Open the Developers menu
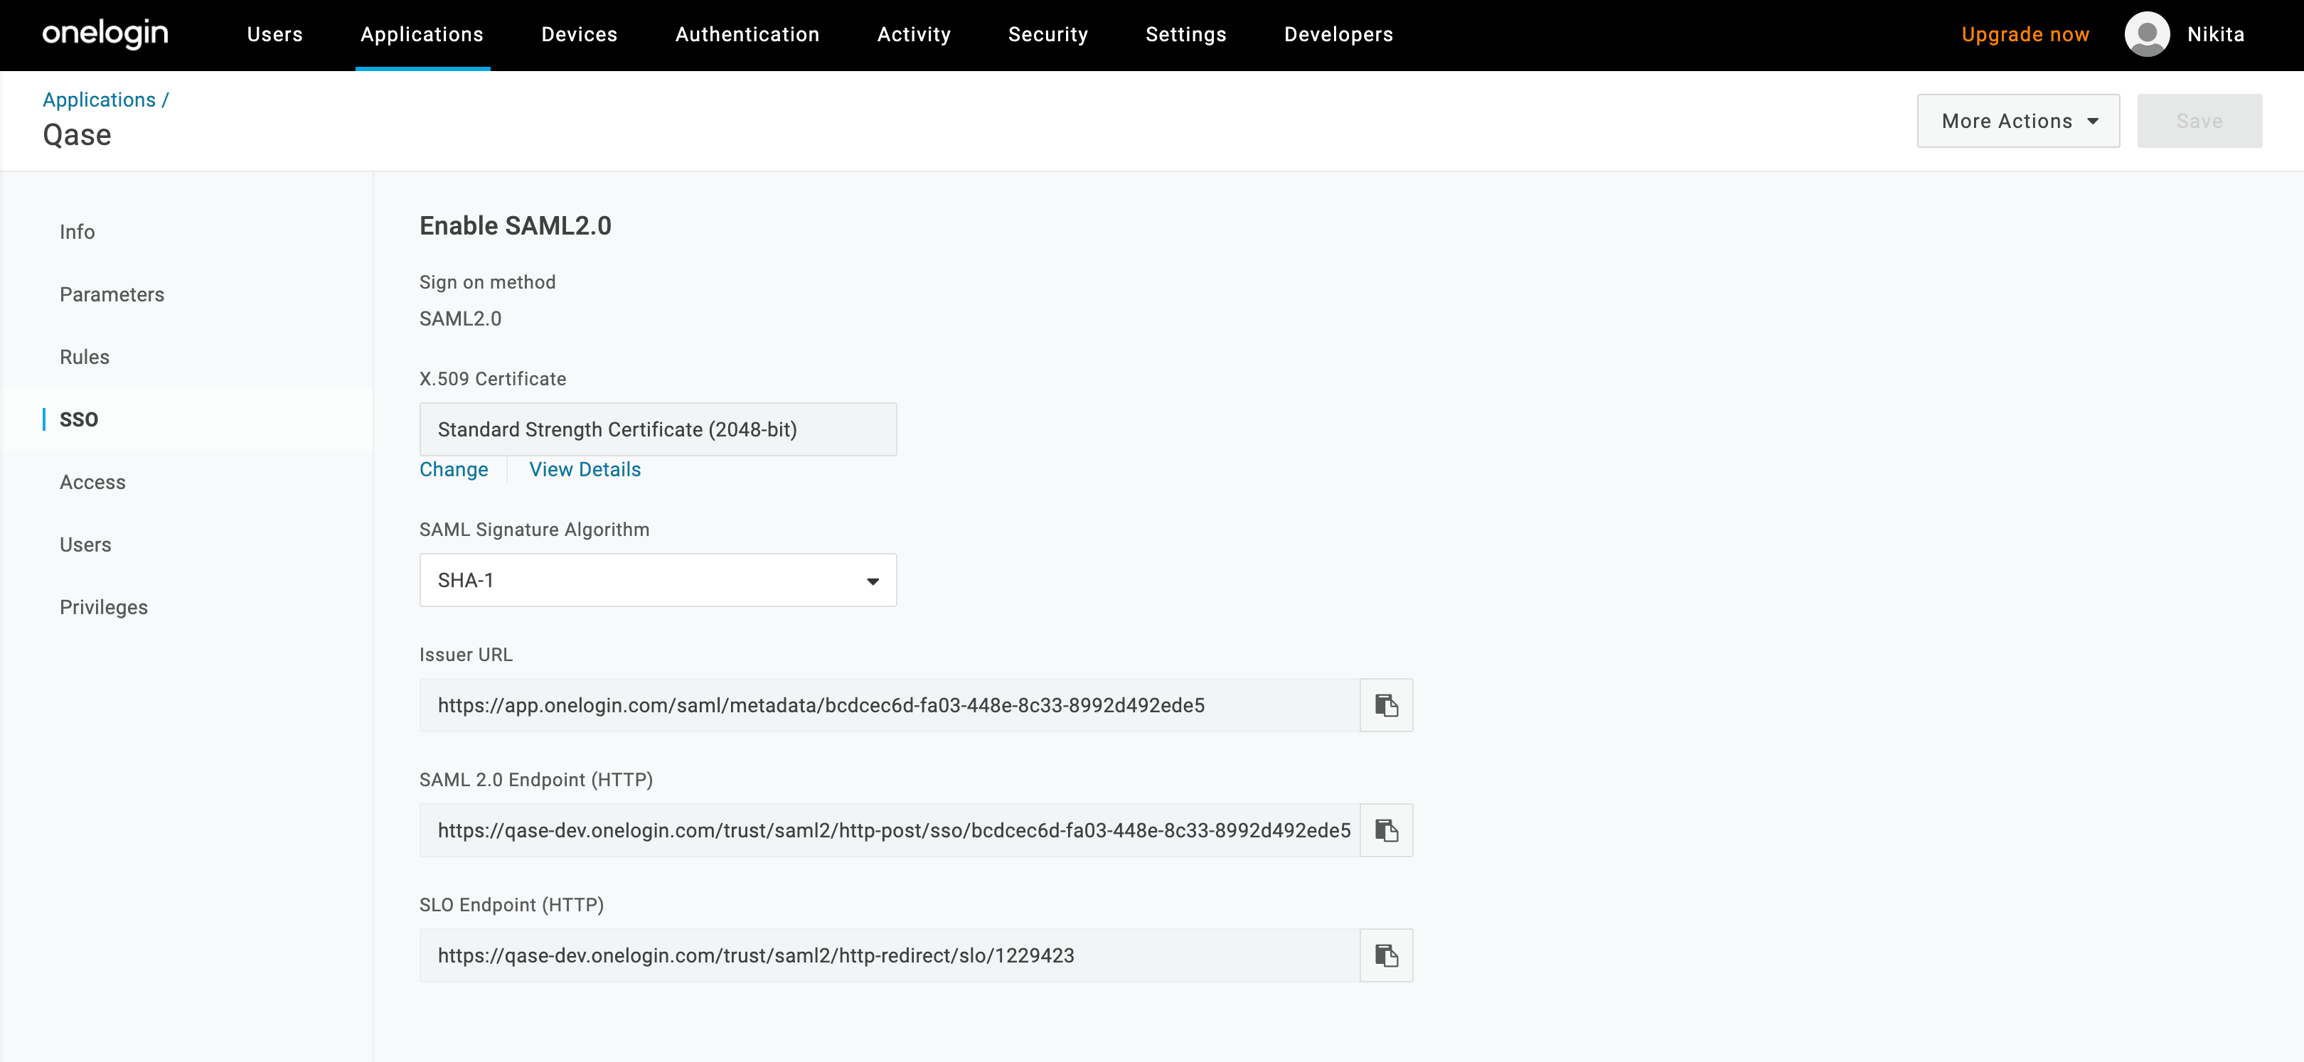The width and height of the screenshot is (2304, 1062). point(1338,34)
